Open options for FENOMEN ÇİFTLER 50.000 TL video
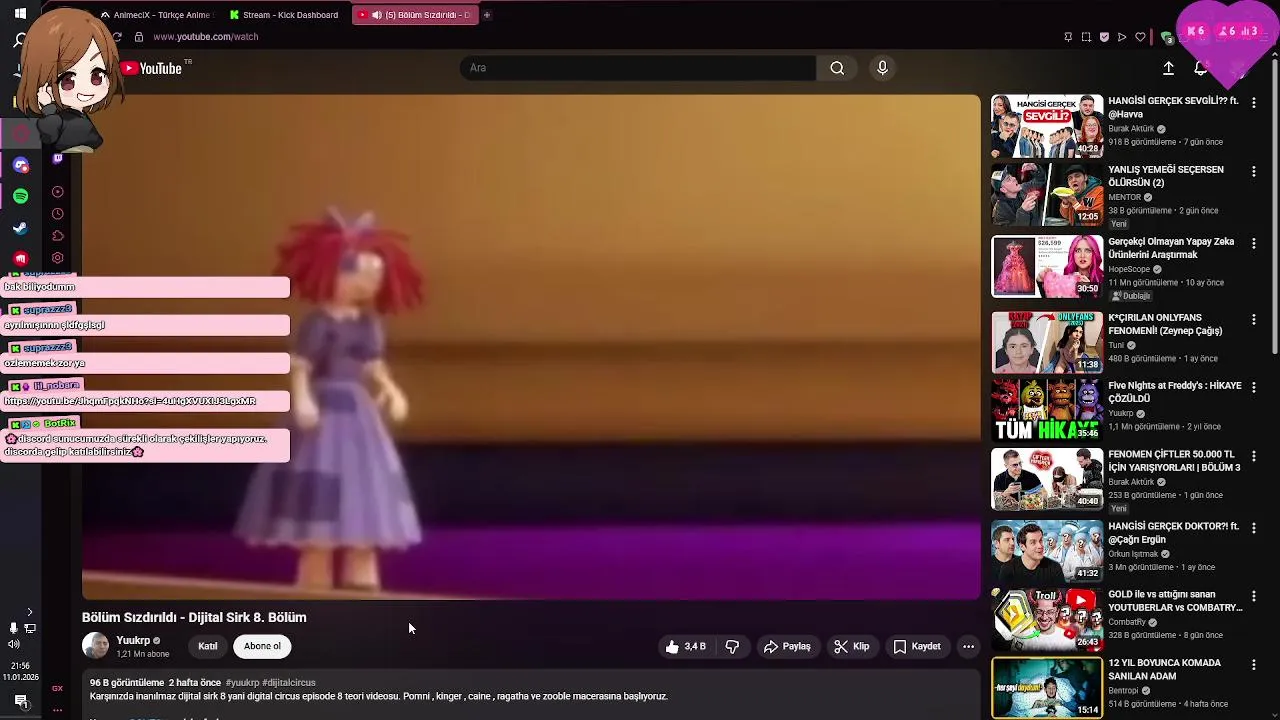 (1253, 456)
